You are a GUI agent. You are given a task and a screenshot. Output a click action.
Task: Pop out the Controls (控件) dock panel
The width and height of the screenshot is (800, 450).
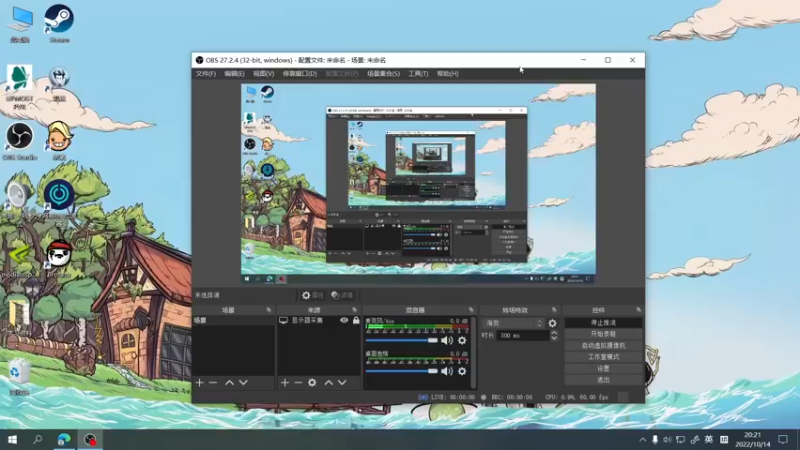638,310
